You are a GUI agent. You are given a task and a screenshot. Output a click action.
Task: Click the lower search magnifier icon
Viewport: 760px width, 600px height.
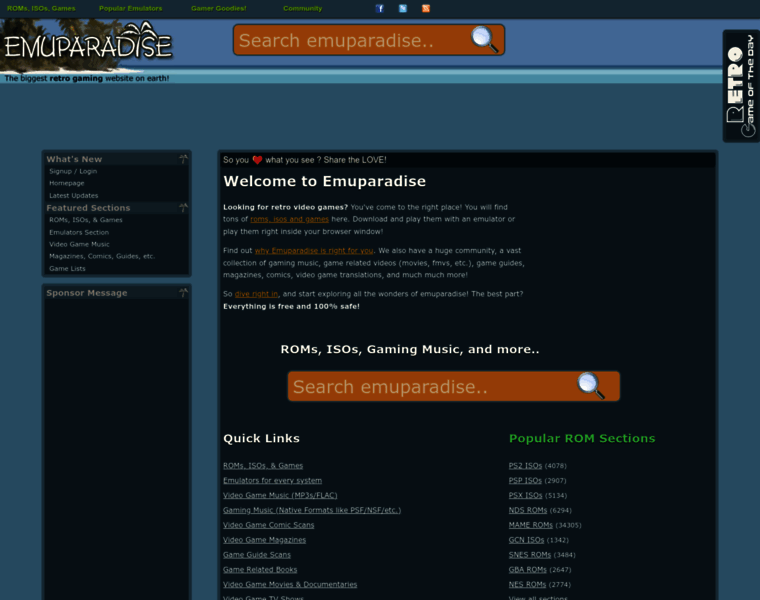590,385
